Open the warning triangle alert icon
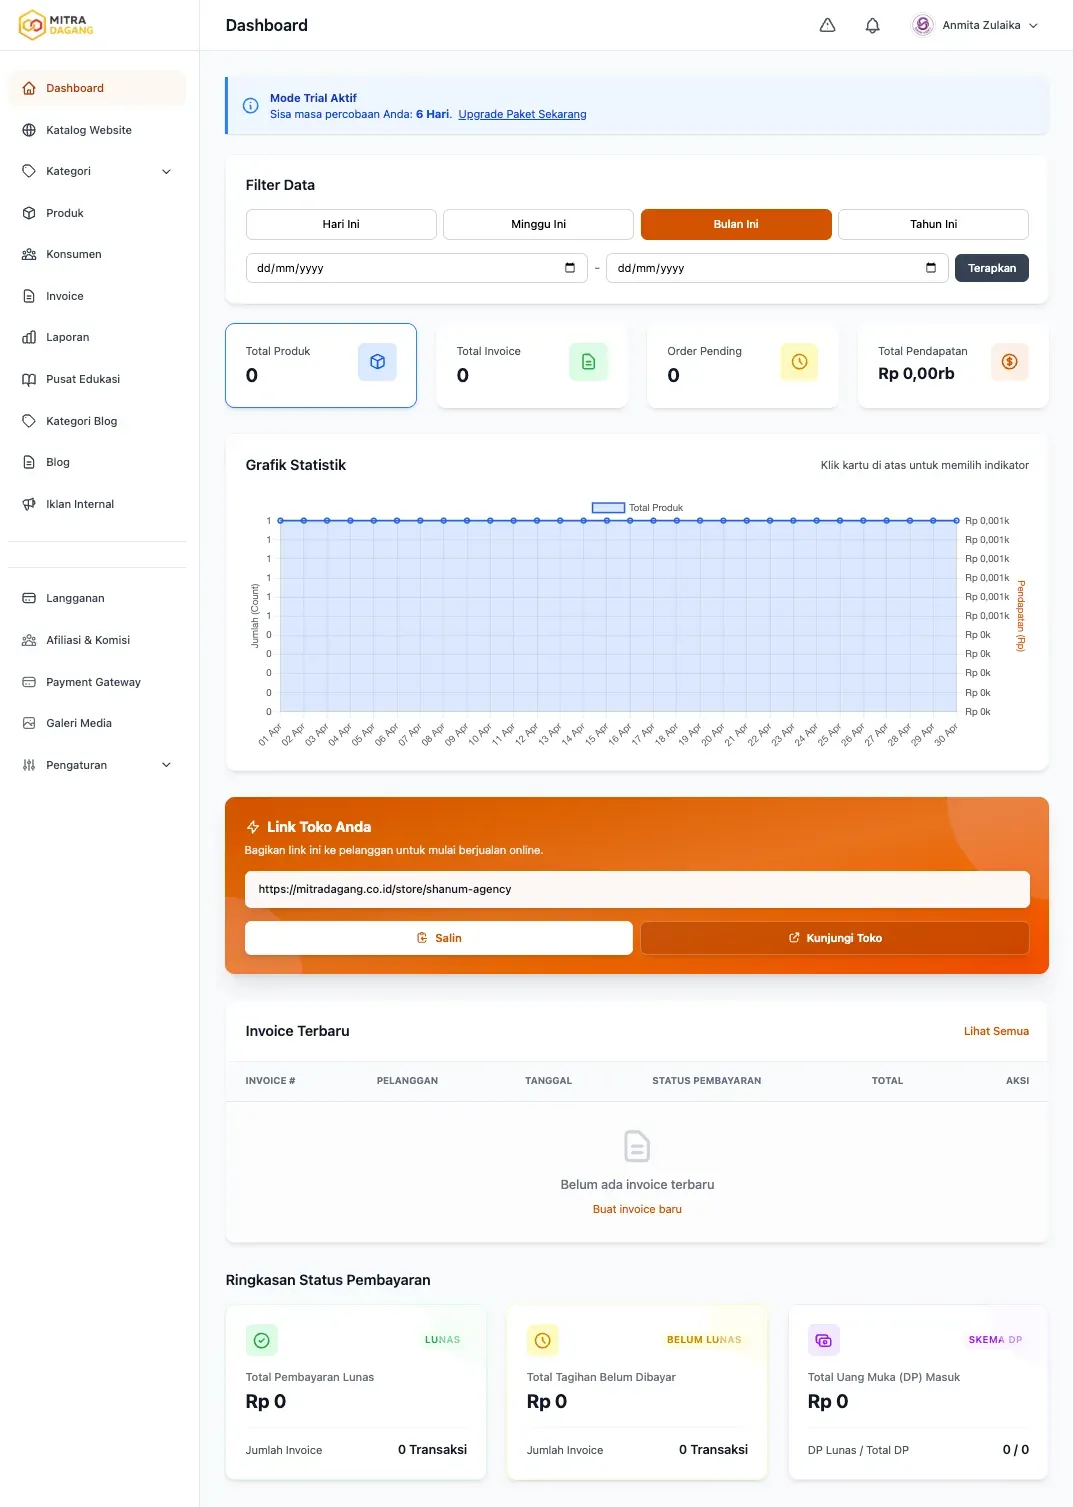 point(827,26)
